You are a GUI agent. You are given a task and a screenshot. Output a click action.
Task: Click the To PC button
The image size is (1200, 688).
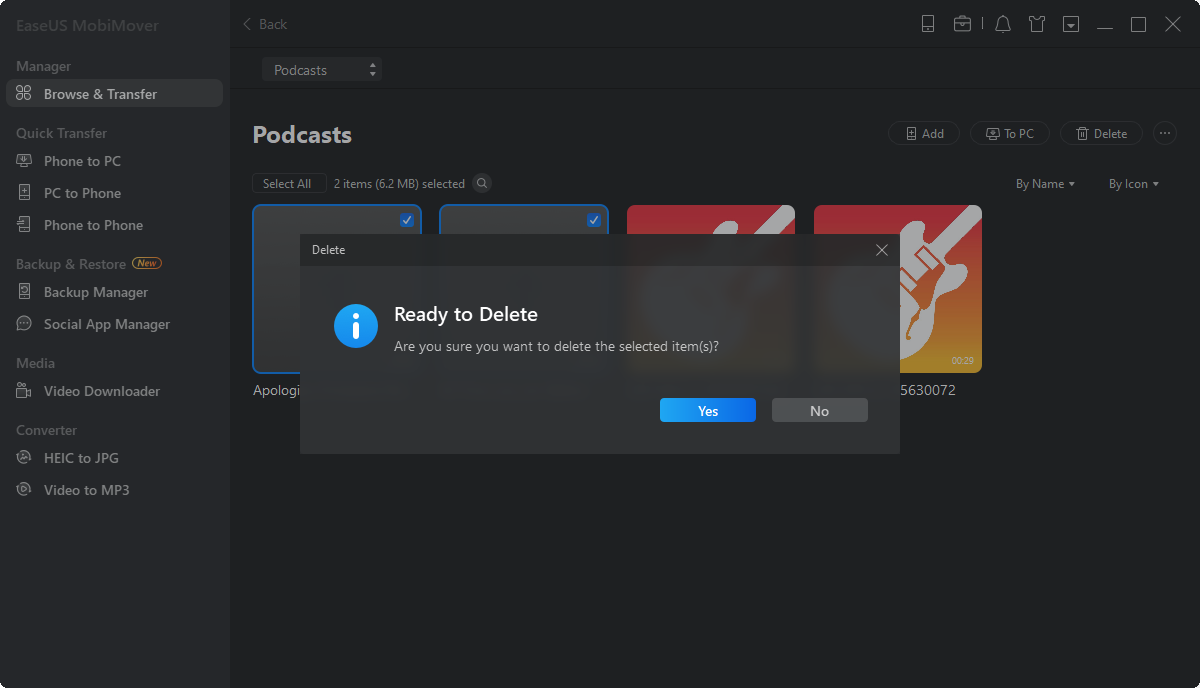1009,133
